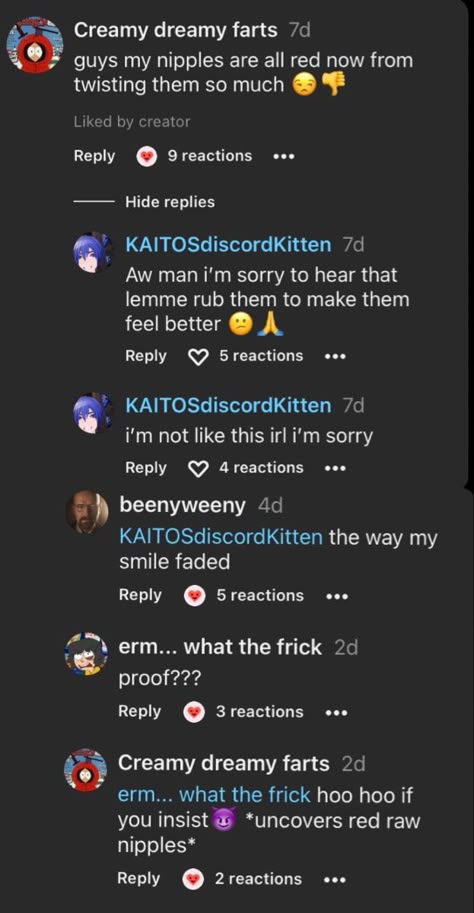Open more options on the "irl i'm sorry" reply

(x=335, y=468)
